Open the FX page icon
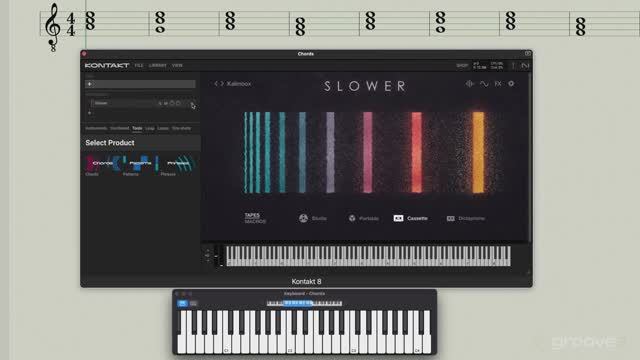The width and height of the screenshot is (640, 360). 498,84
